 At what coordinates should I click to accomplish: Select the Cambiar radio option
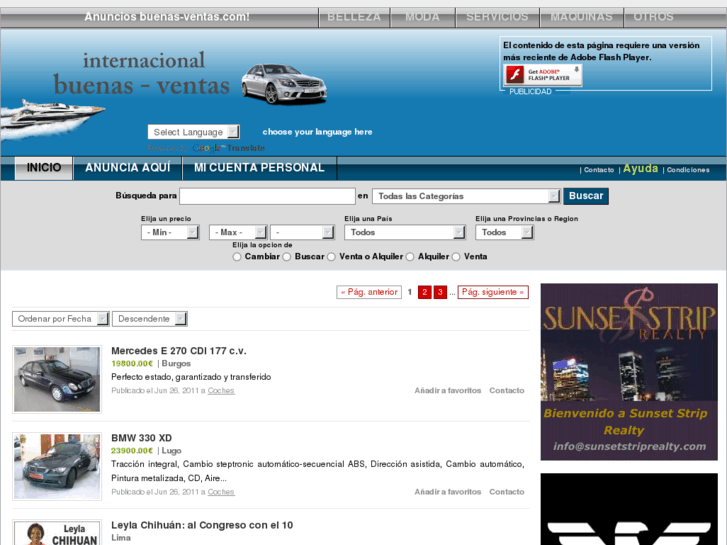point(237,257)
